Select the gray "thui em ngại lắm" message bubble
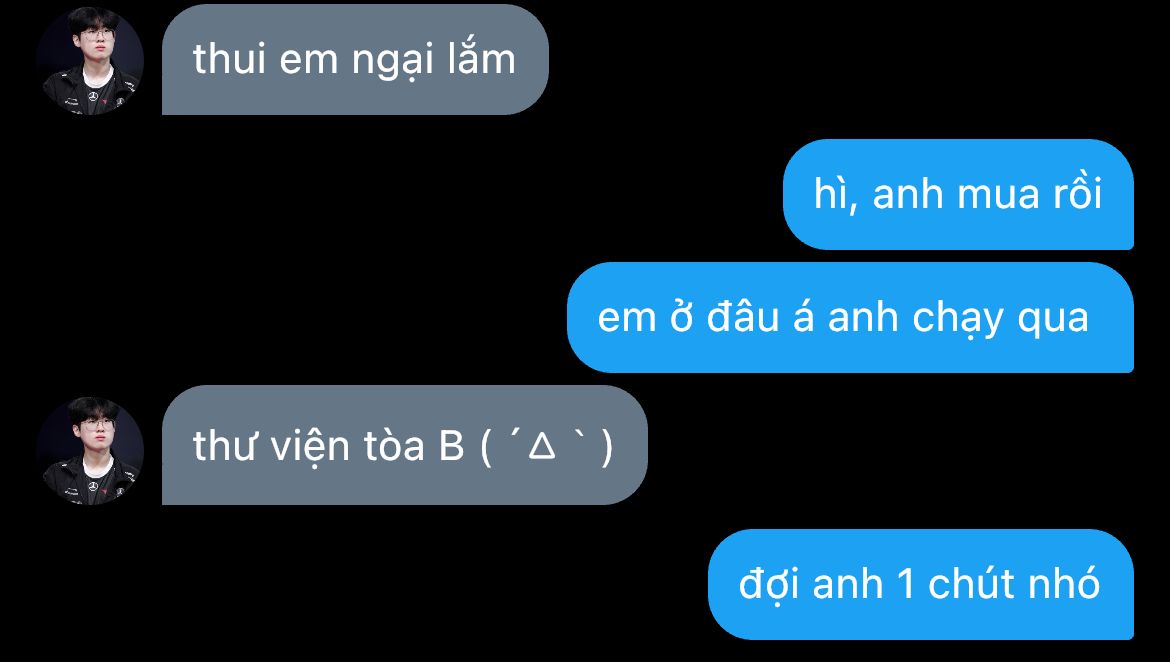 355,60
